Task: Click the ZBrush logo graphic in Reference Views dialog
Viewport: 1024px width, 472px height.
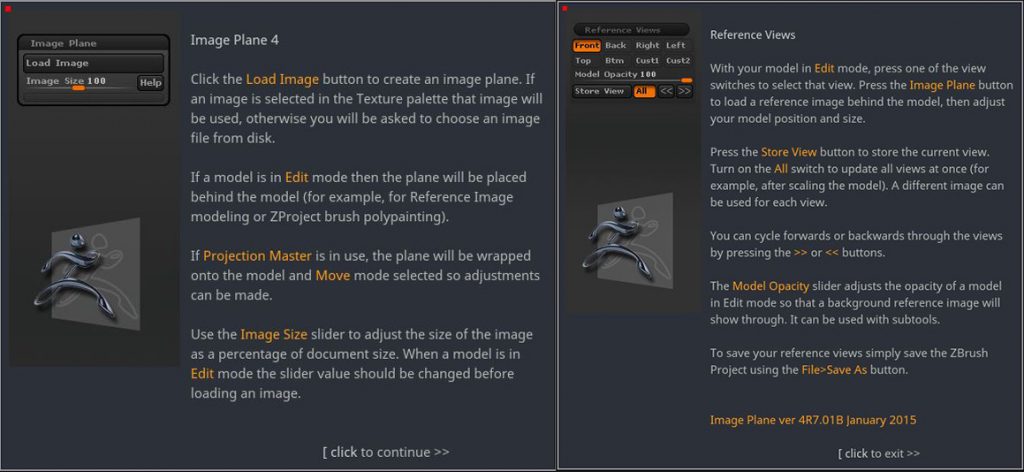Action: (626, 243)
